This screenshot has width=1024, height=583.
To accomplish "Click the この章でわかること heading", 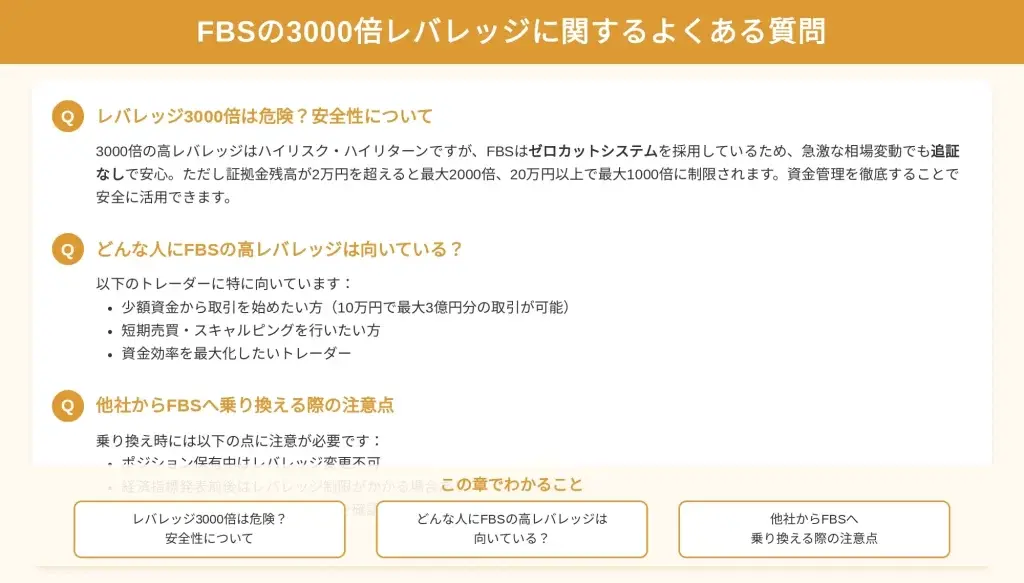I will tap(511, 484).
